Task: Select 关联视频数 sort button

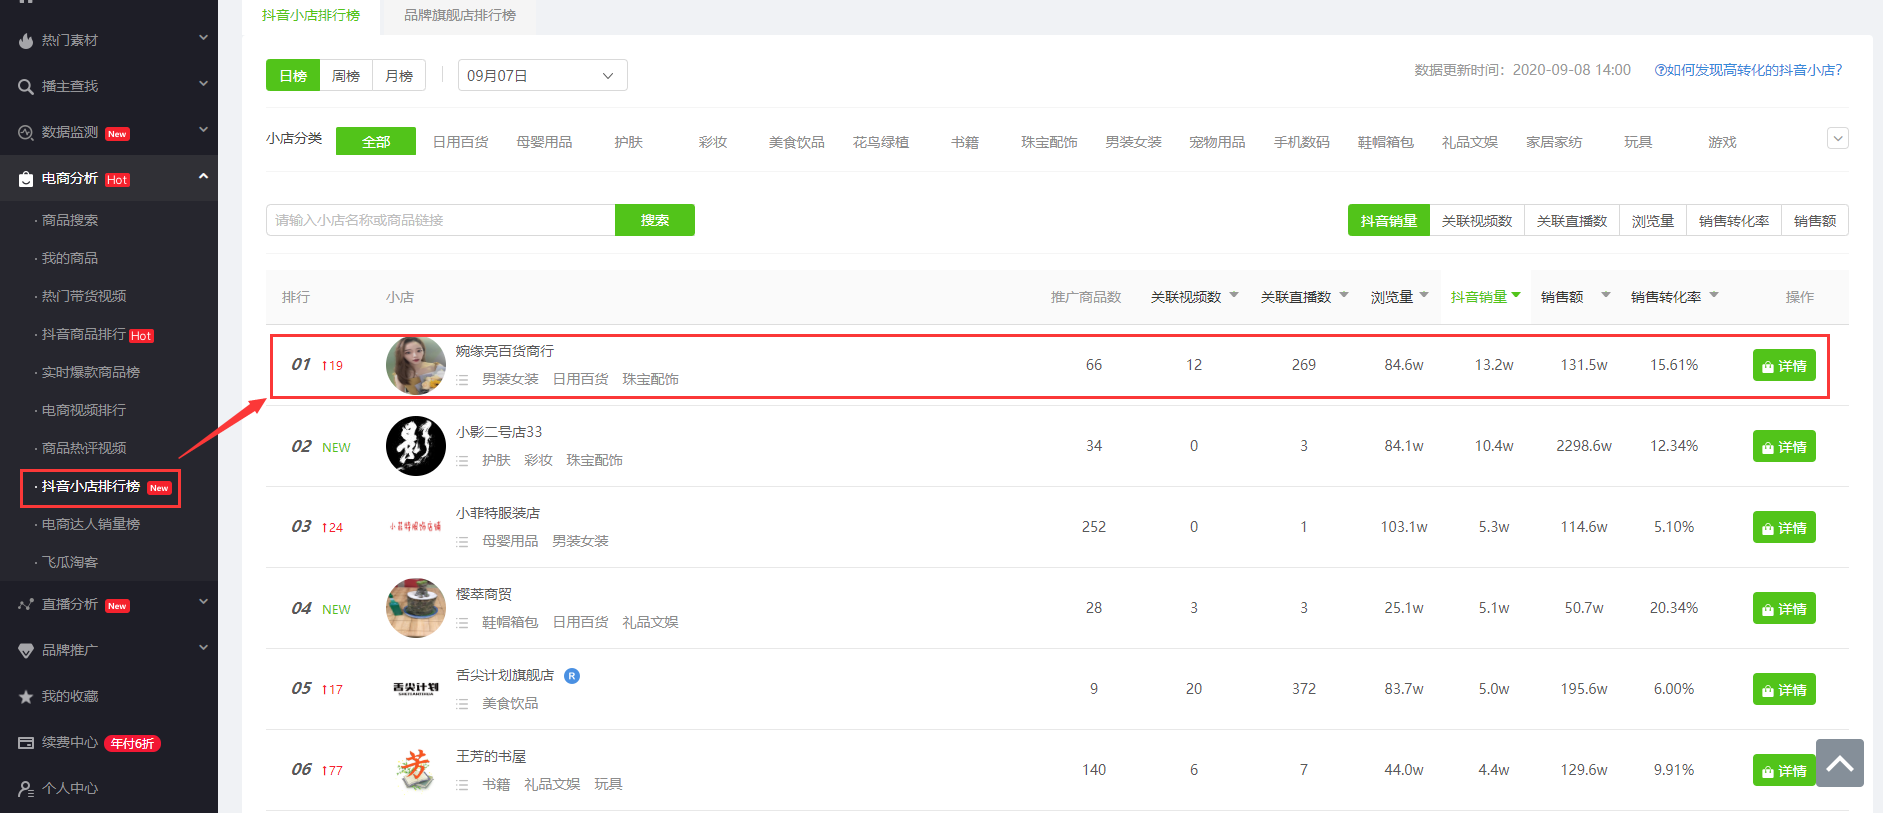Action: [x=1477, y=221]
